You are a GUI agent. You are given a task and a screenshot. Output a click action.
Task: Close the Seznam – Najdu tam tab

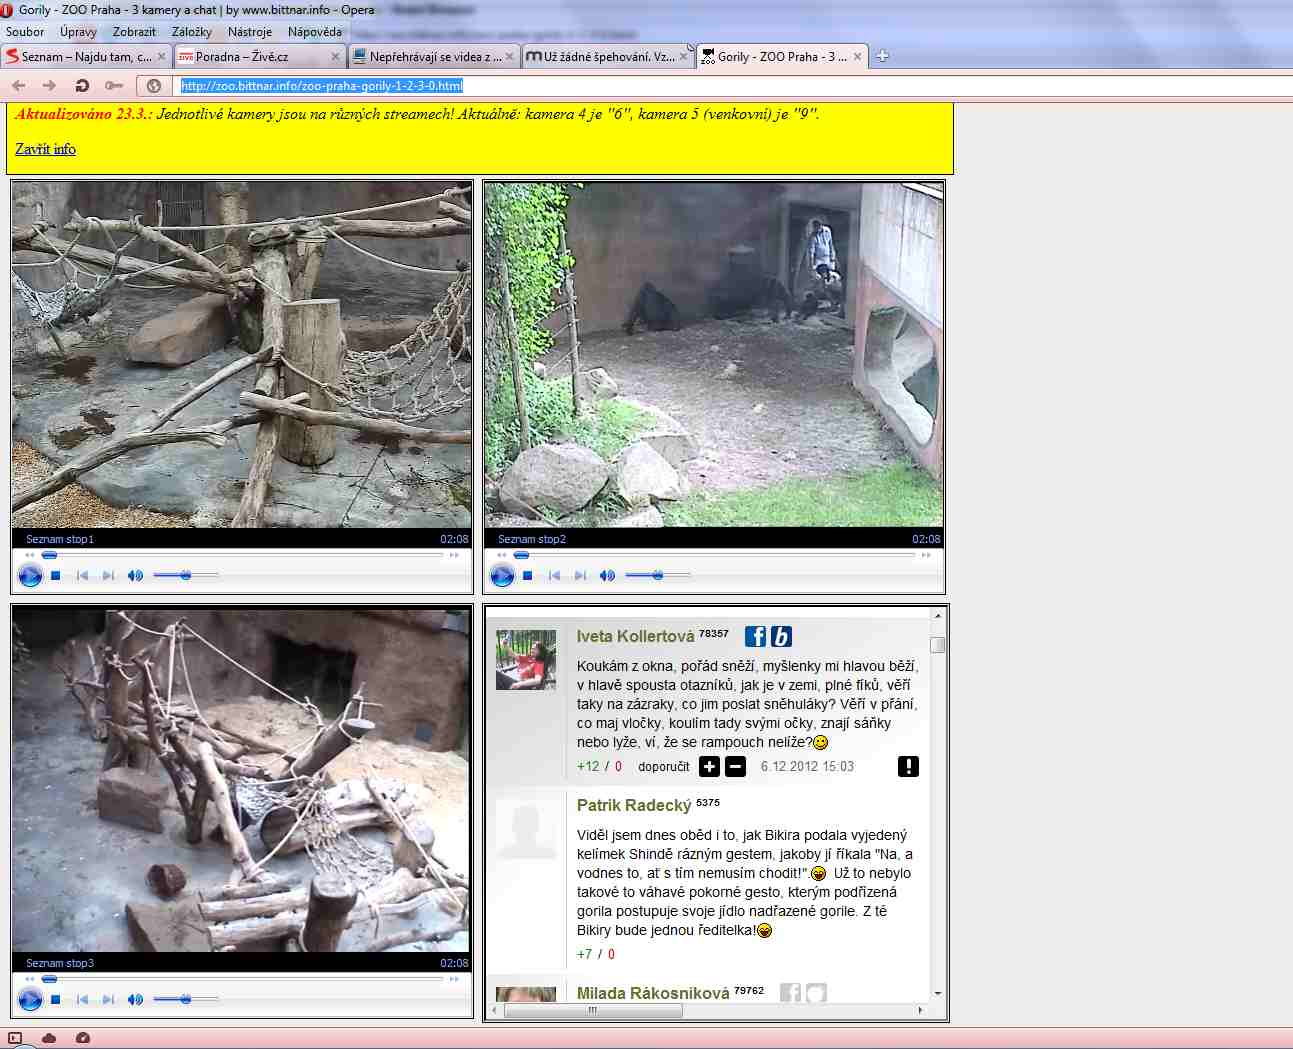point(162,57)
